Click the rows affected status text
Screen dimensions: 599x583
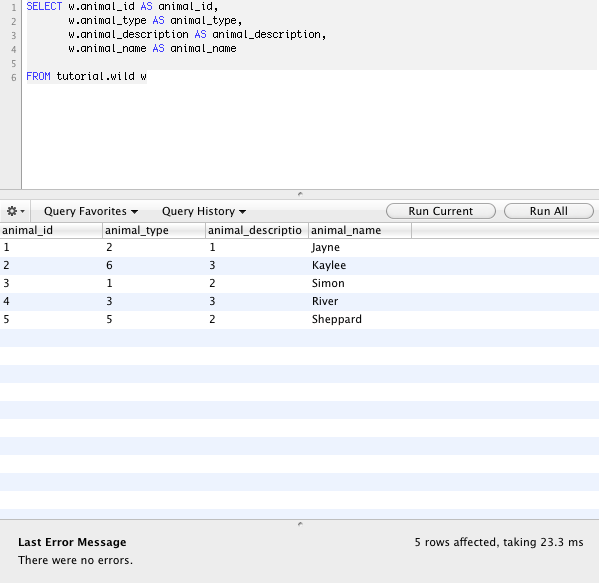tap(499, 542)
